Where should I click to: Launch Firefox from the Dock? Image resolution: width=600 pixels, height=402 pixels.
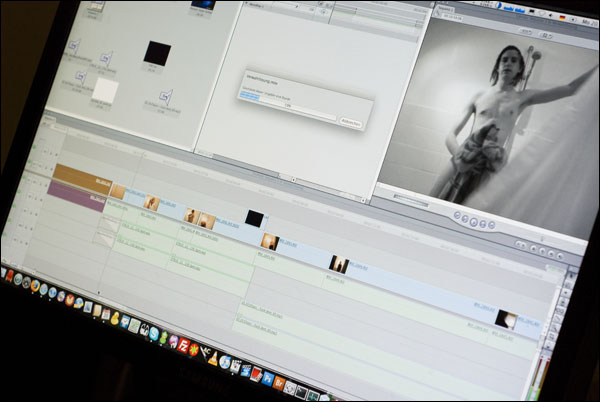[35, 285]
